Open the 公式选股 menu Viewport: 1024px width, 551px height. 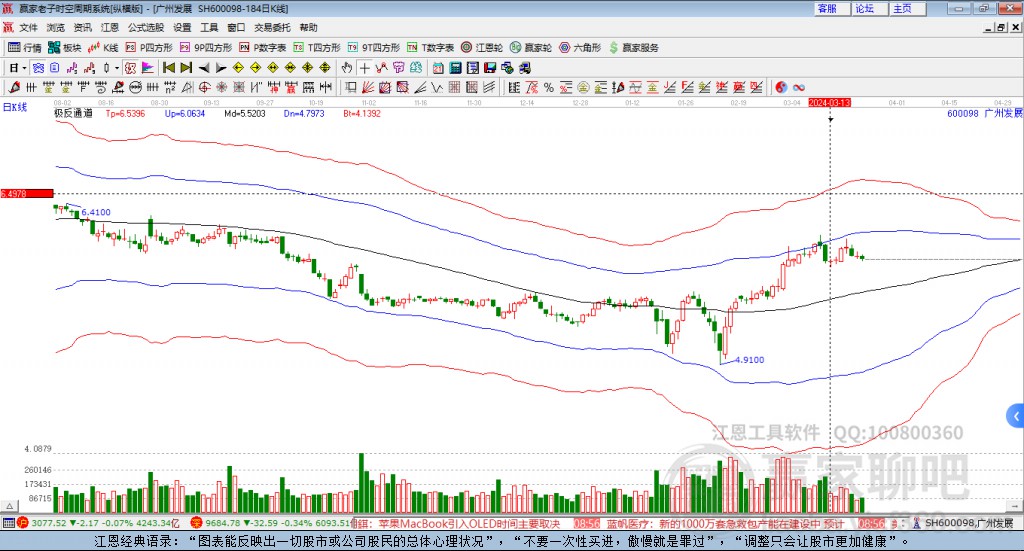click(146, 27)
